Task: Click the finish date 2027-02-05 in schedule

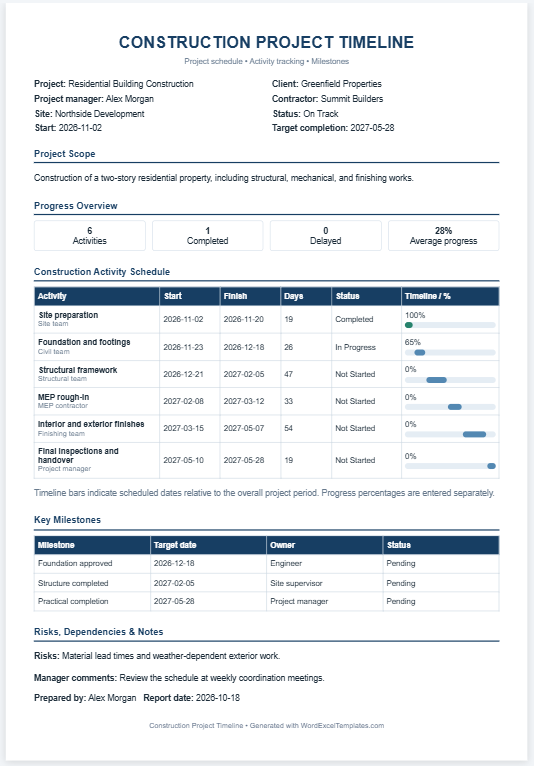Action: [x=244, y=374]
